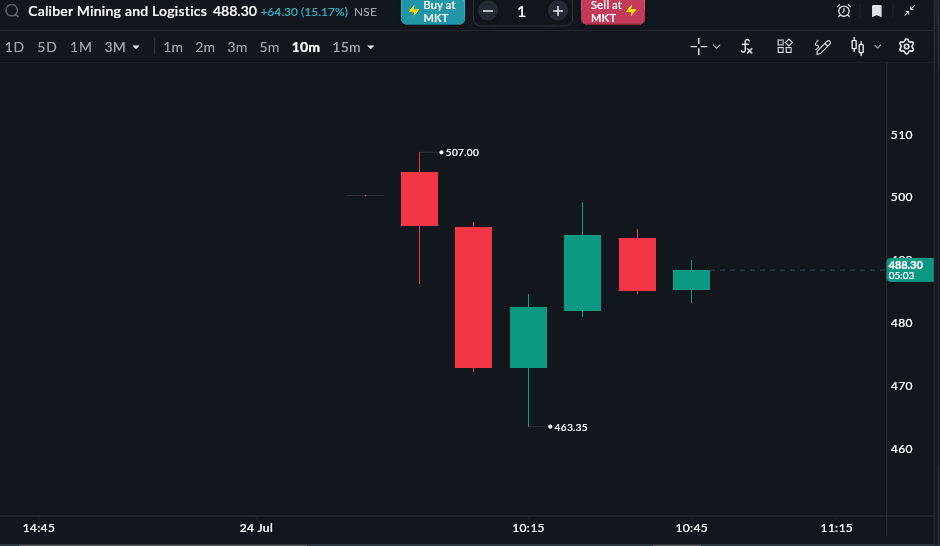Select the crosshair cursor tool
The image size is (940, 546).
[698, 46]
